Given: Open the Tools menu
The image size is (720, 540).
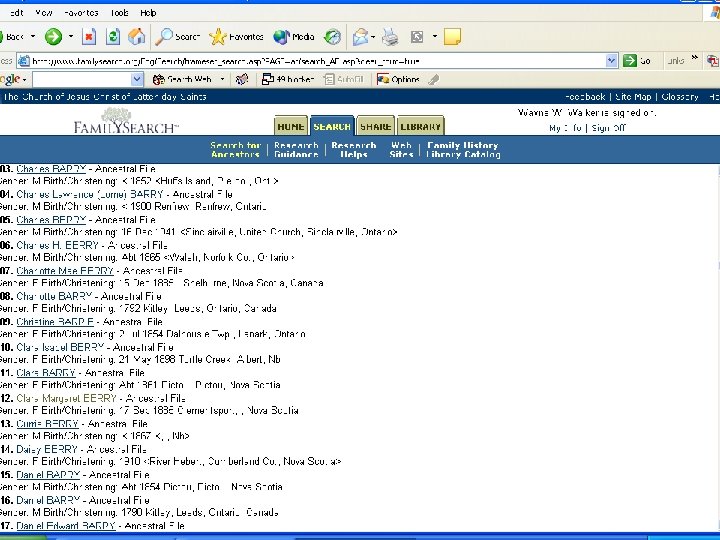Looking at the screenshot, I should pyautogui.click(x=119, y=13).
